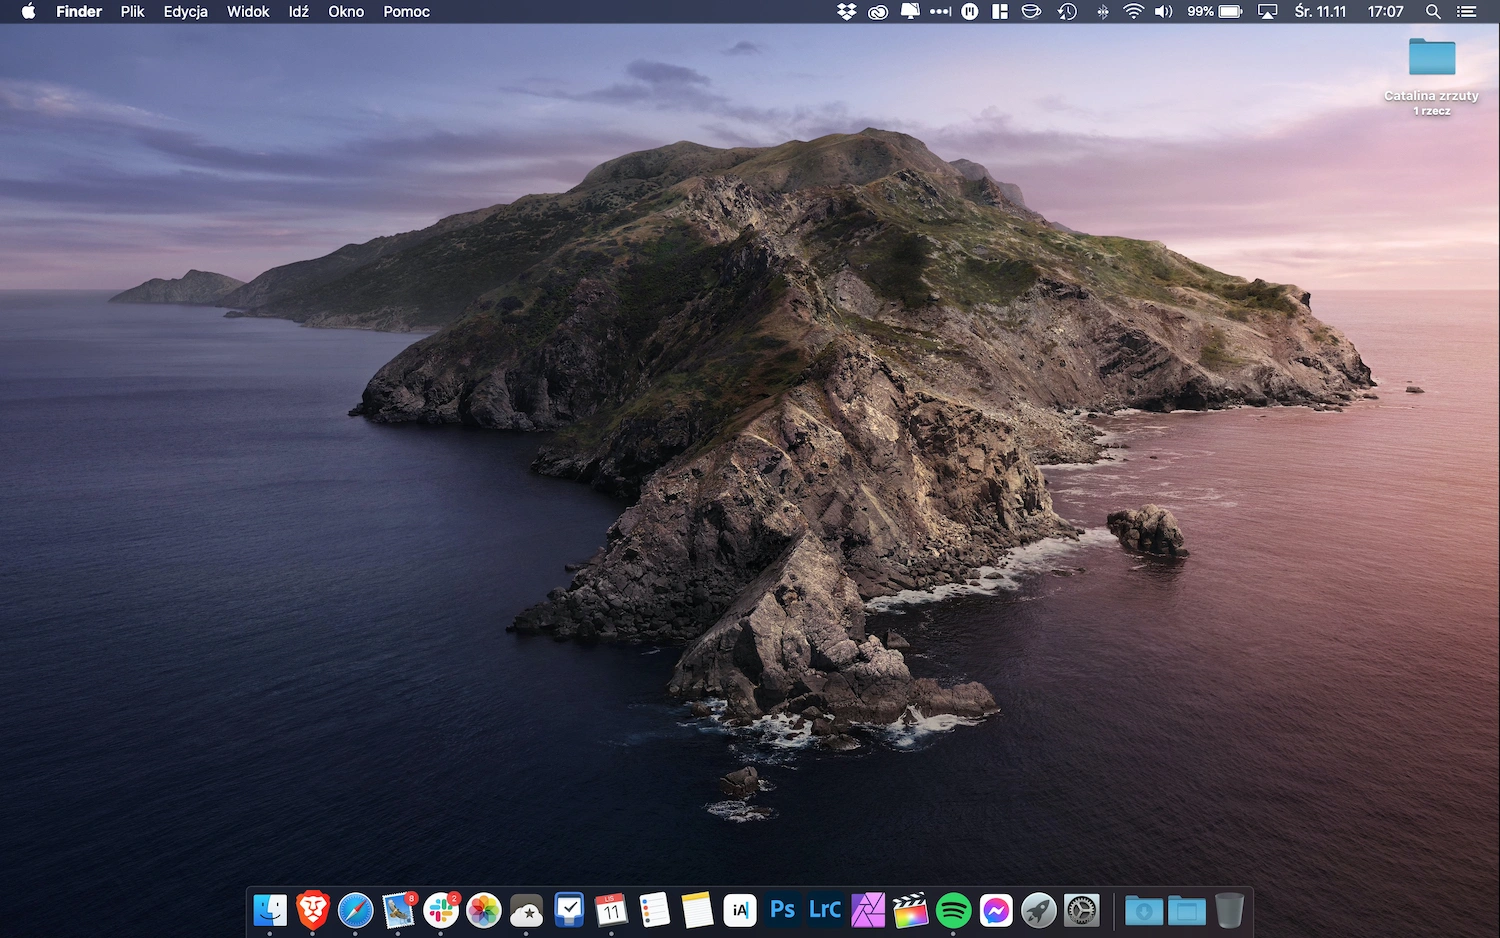Open Time Machine menu bar icon
The image size is (1500, 938).
(1067, 12)
